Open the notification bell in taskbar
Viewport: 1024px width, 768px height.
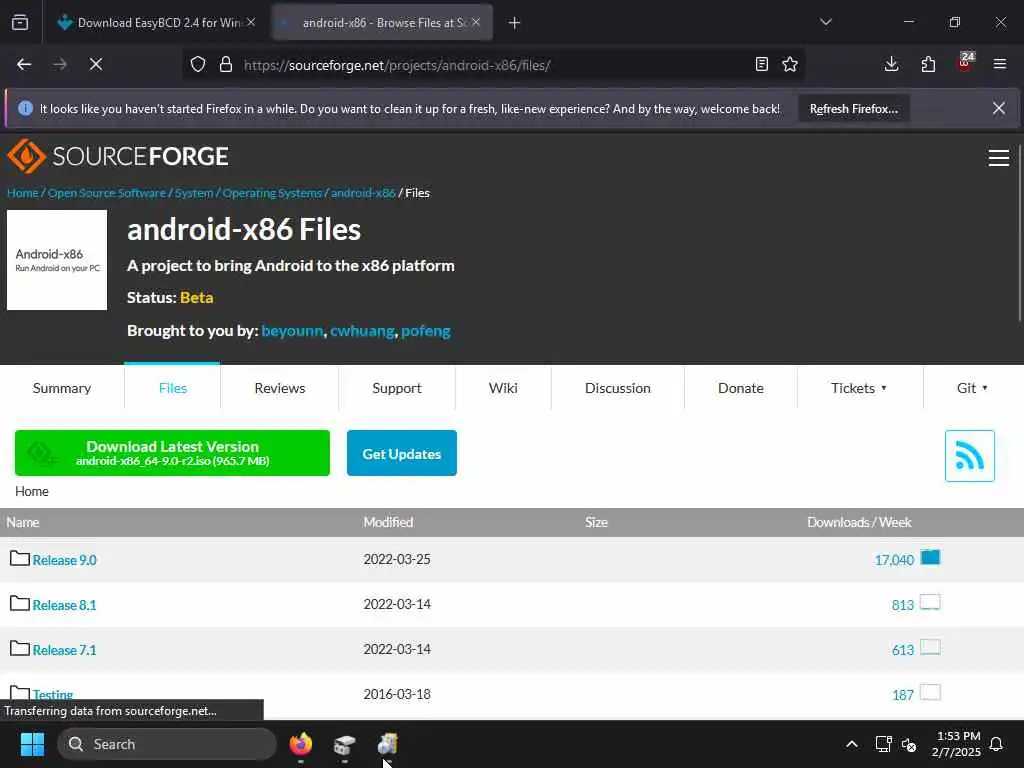pyautogui.click(x=996, y=744)
